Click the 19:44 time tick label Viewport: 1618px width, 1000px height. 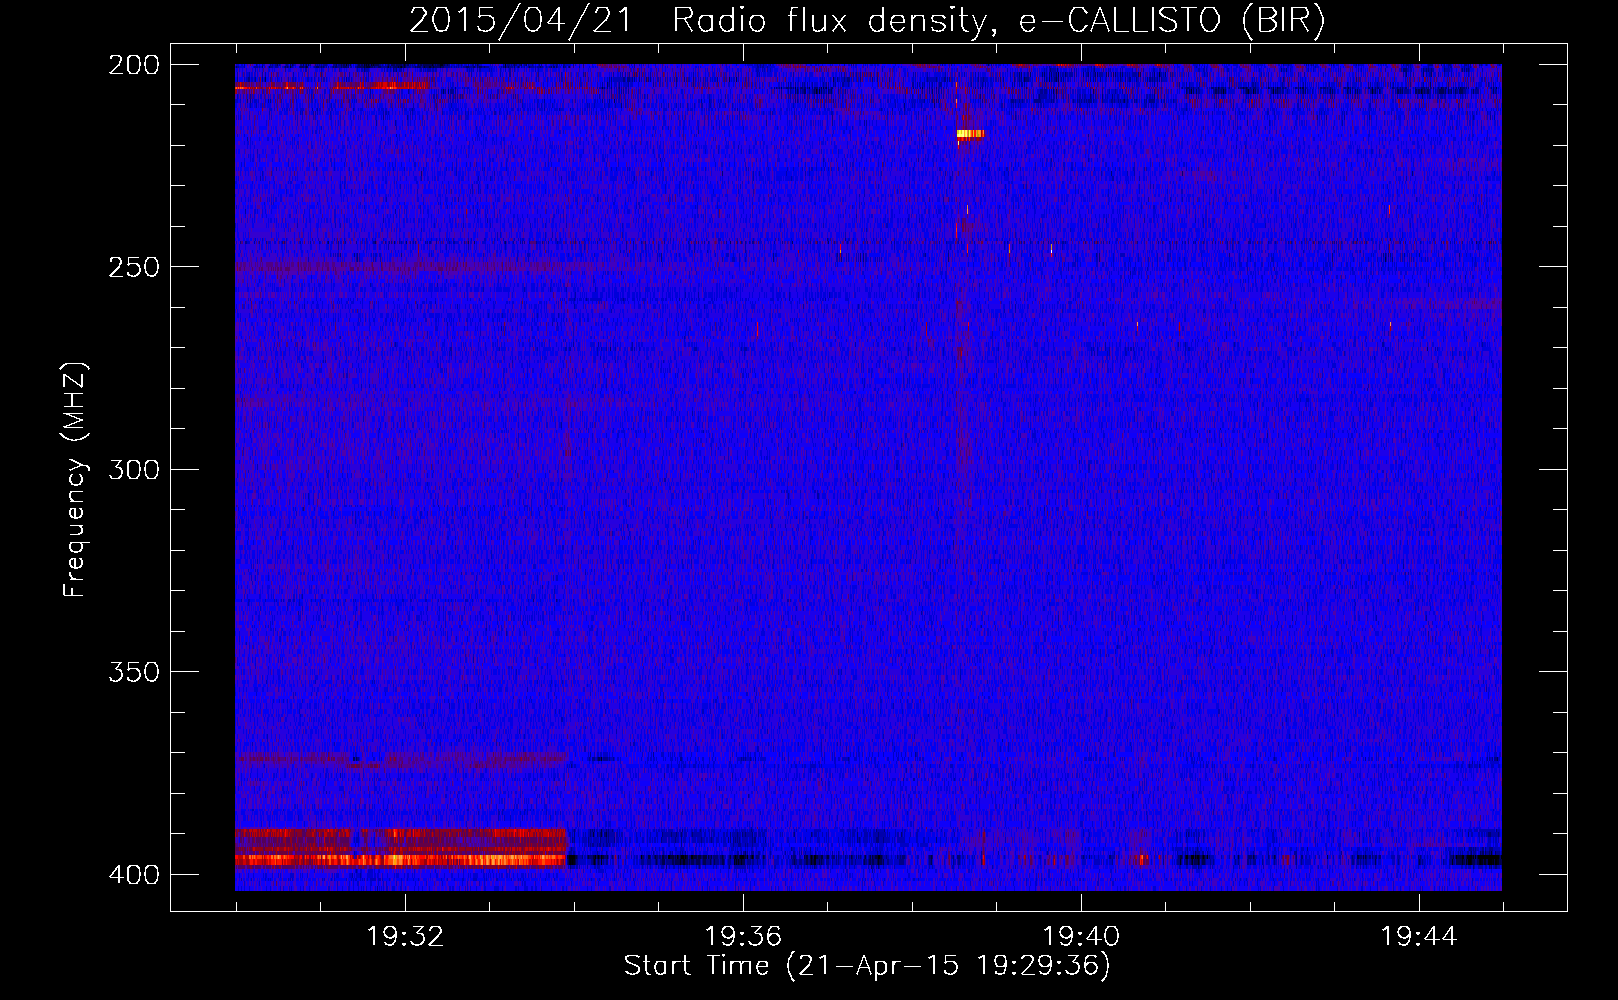point(1419,937)
